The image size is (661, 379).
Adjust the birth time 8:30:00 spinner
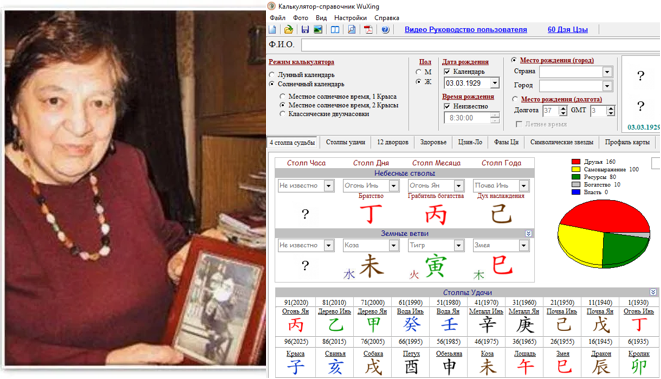(x=495, y=118)
